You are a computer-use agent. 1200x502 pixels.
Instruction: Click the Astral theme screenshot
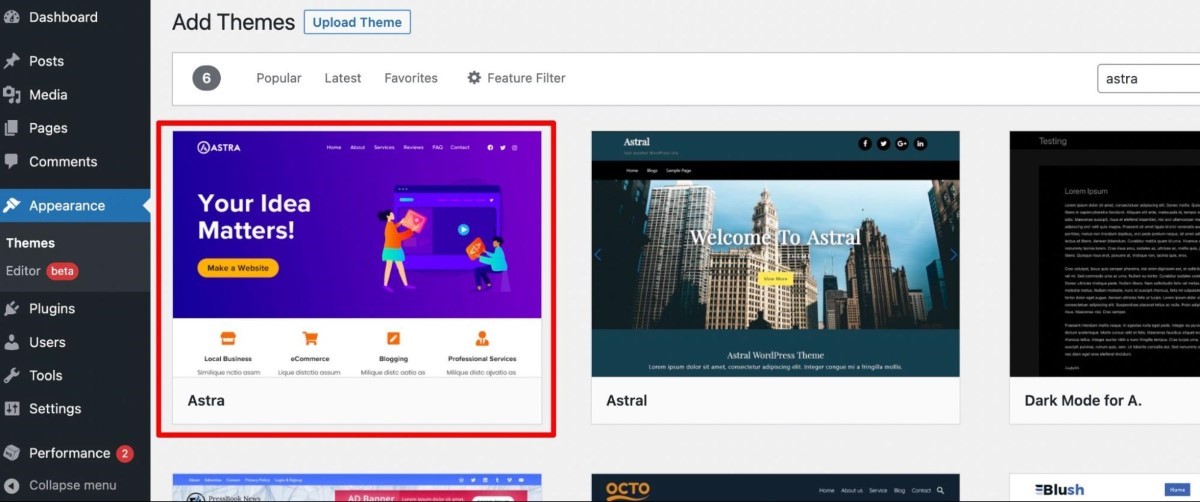click(775, 254)
